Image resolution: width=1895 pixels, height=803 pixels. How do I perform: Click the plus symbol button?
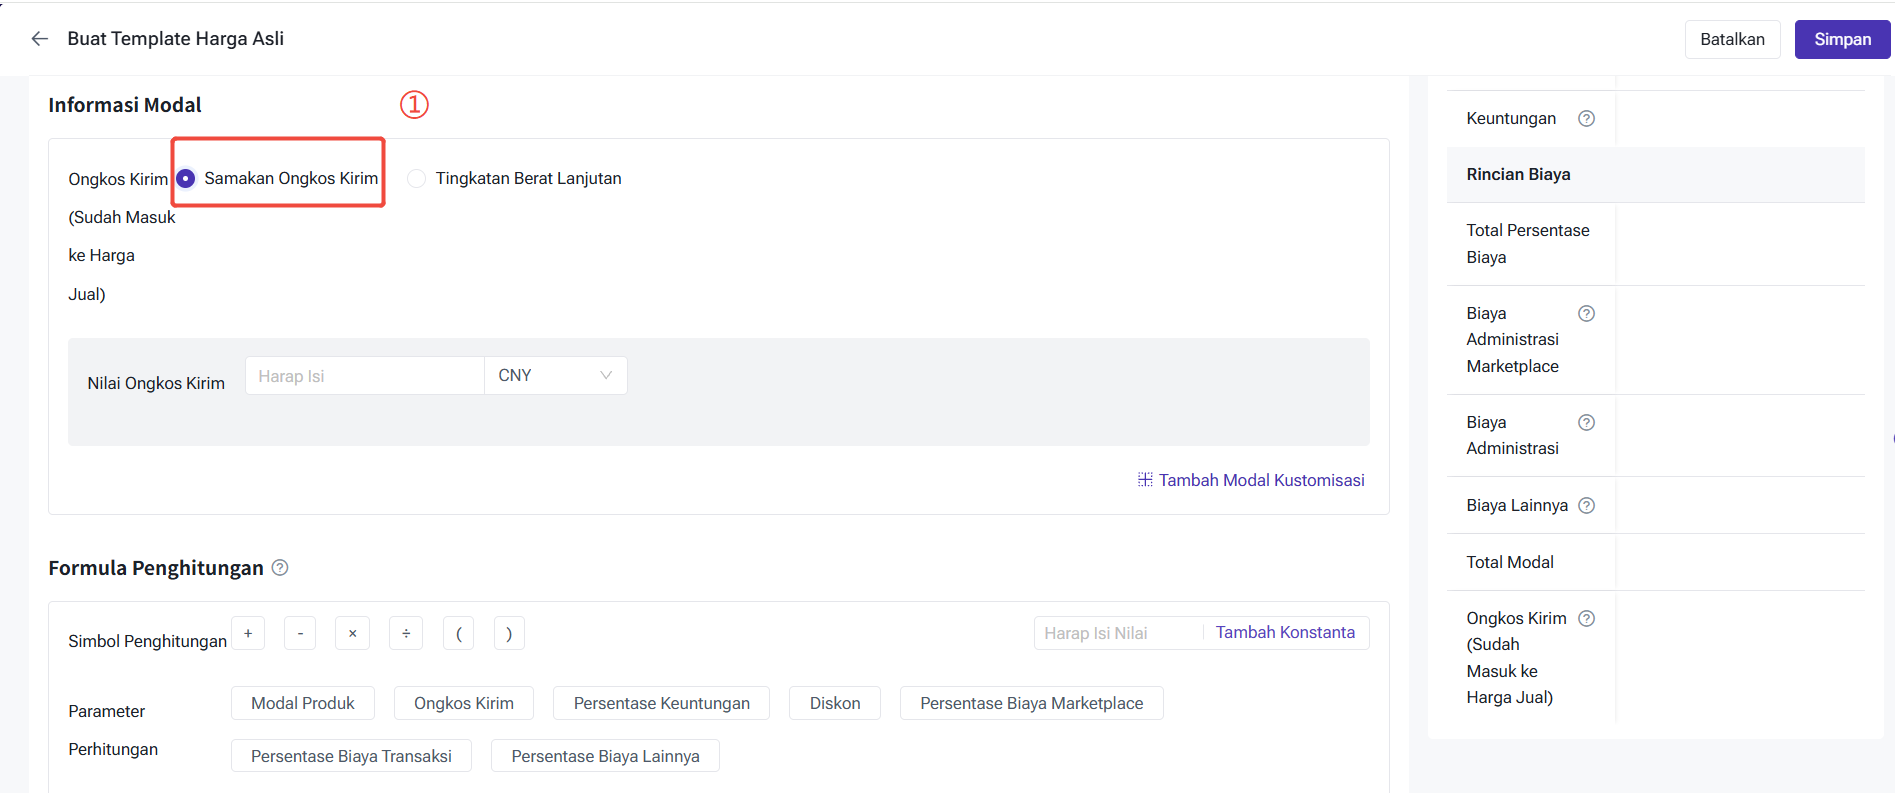coord(248,634)
